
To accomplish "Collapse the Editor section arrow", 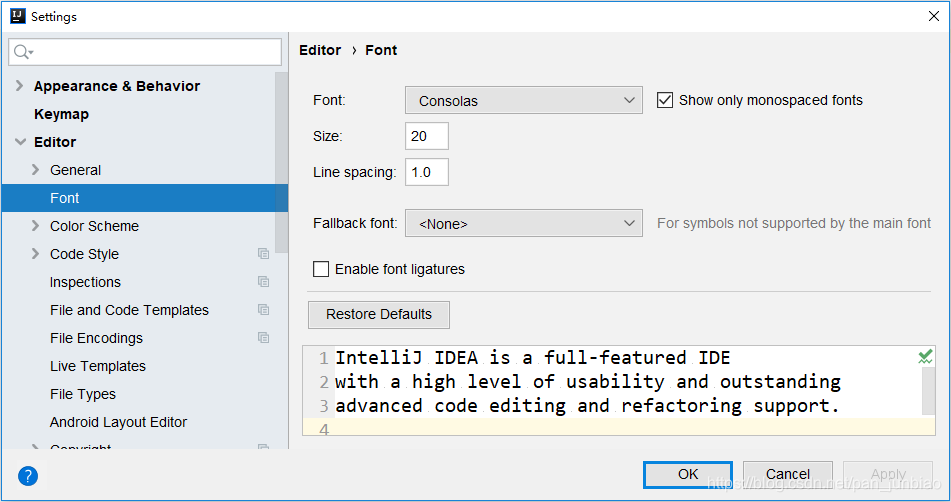I will 20,142.
